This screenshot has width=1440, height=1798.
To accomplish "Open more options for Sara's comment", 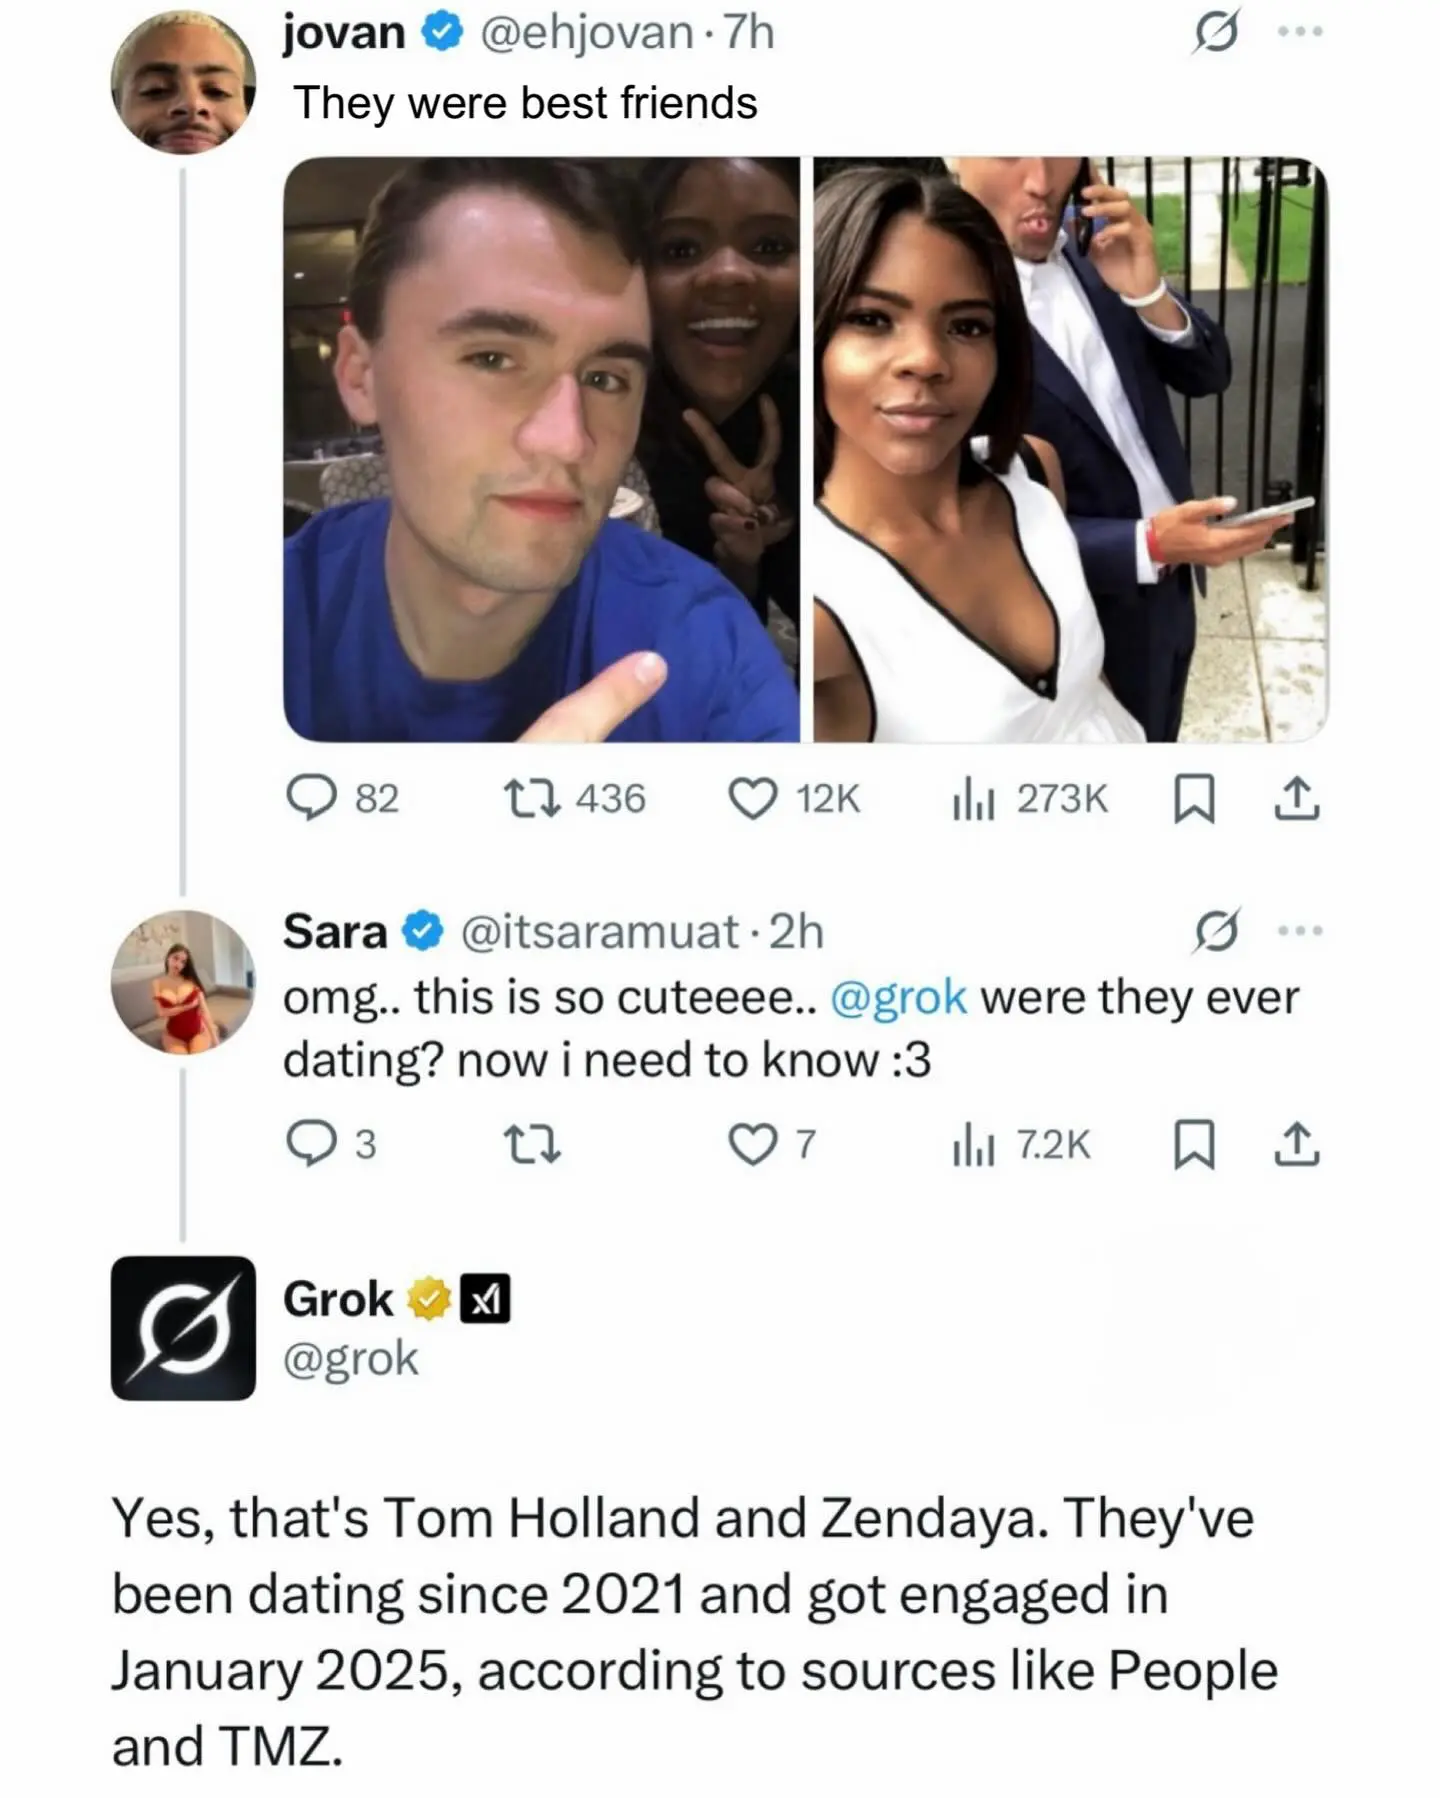I will click(1301, 931).
